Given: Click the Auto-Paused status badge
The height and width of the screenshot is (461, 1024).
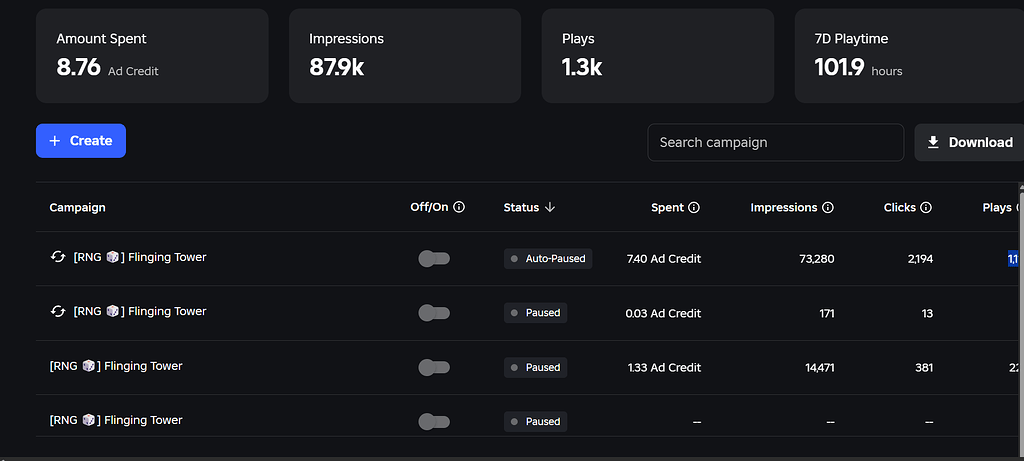Looking at the screenshot, I should [x=547, y=258].
